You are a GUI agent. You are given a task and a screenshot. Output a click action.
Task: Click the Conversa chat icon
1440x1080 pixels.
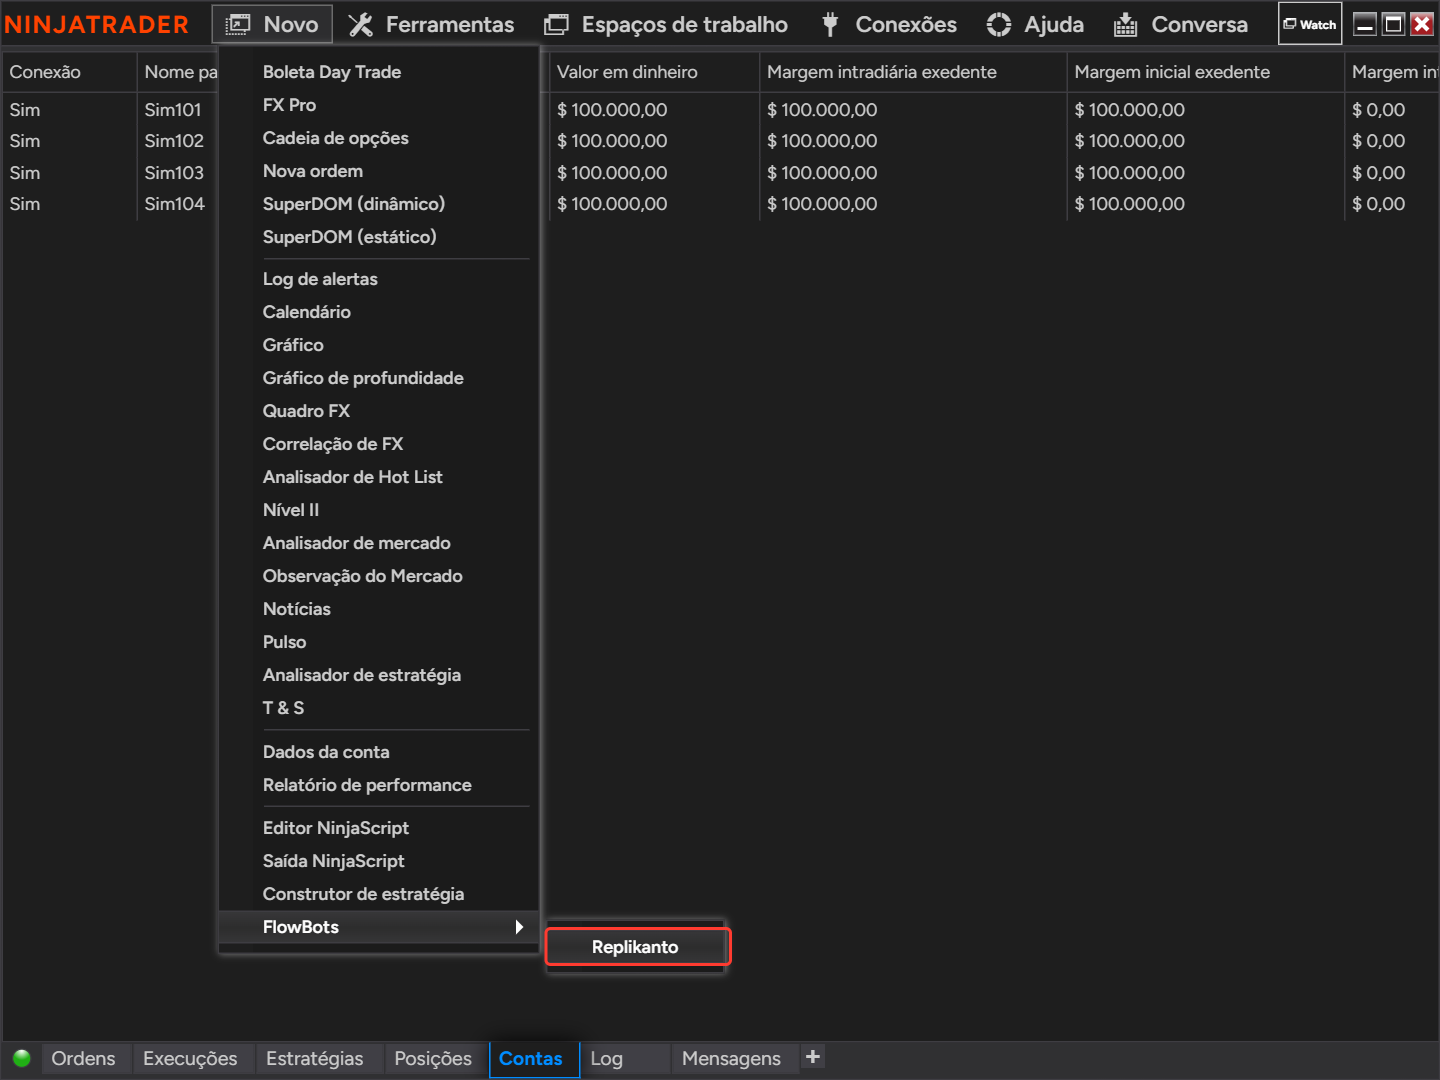coord(1126,25)
